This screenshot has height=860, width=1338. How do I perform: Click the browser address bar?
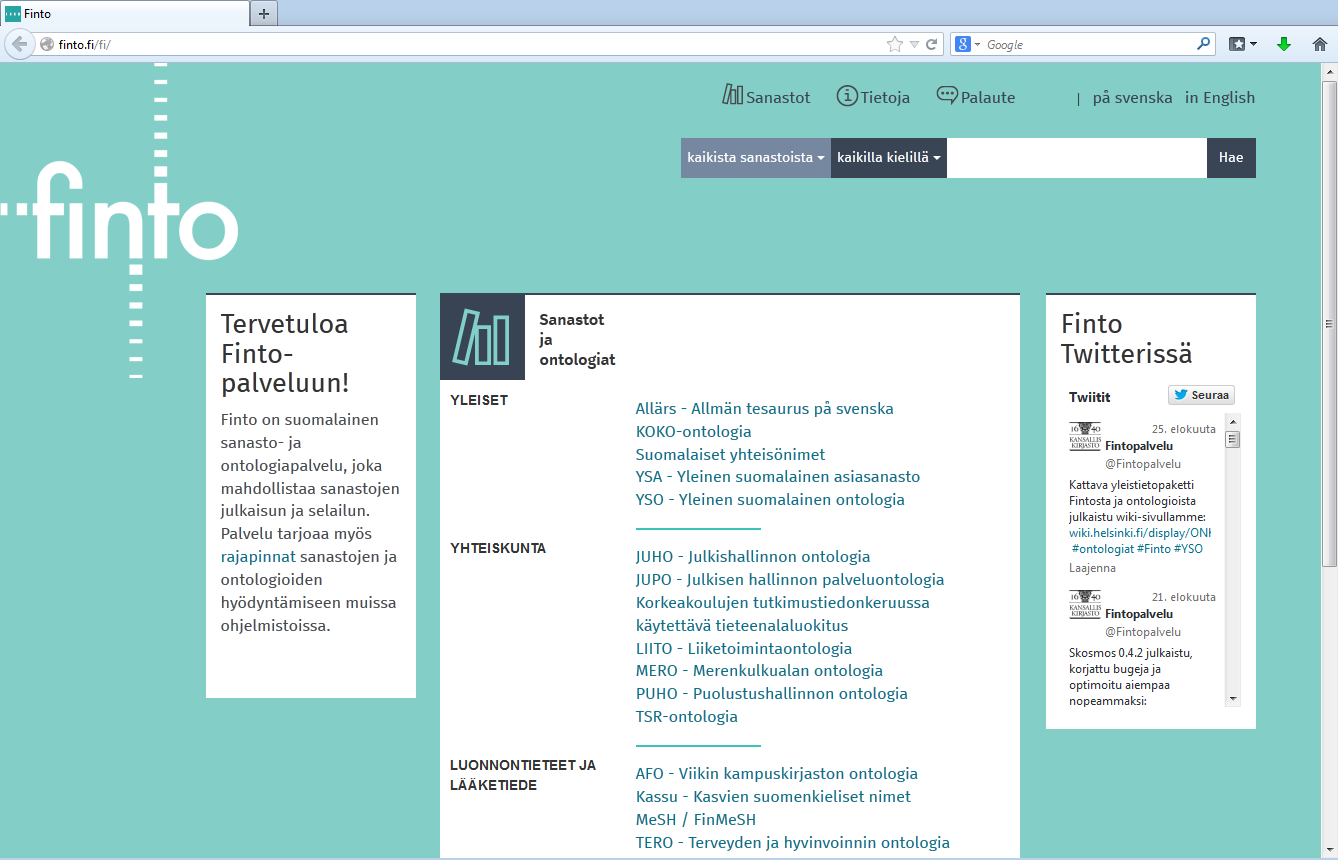pyautogui.click(x=470, y=44)
